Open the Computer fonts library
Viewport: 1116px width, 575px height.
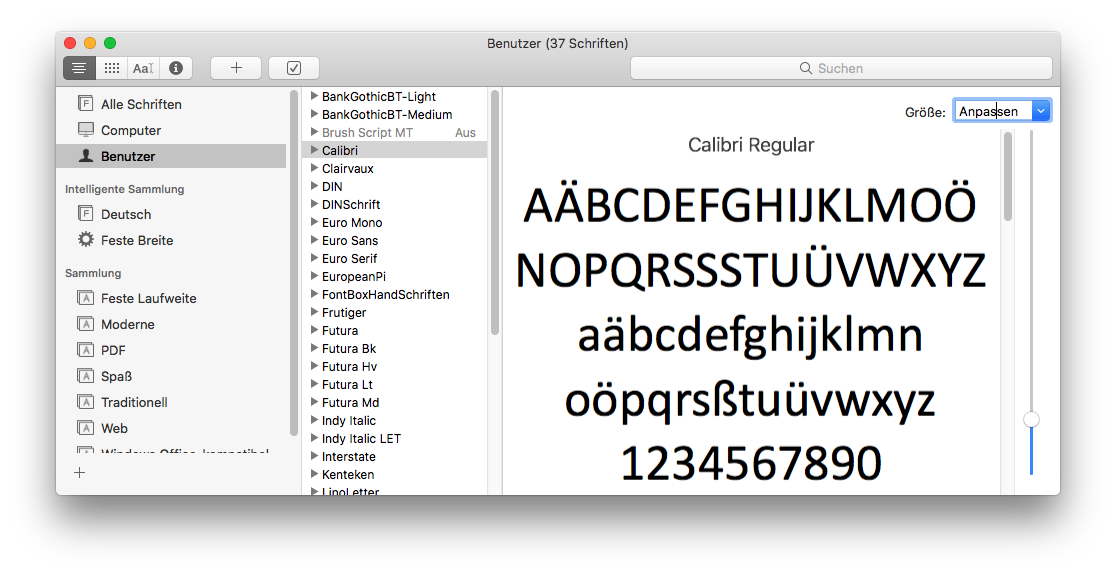pyautogui.click(x=130, y=130)
